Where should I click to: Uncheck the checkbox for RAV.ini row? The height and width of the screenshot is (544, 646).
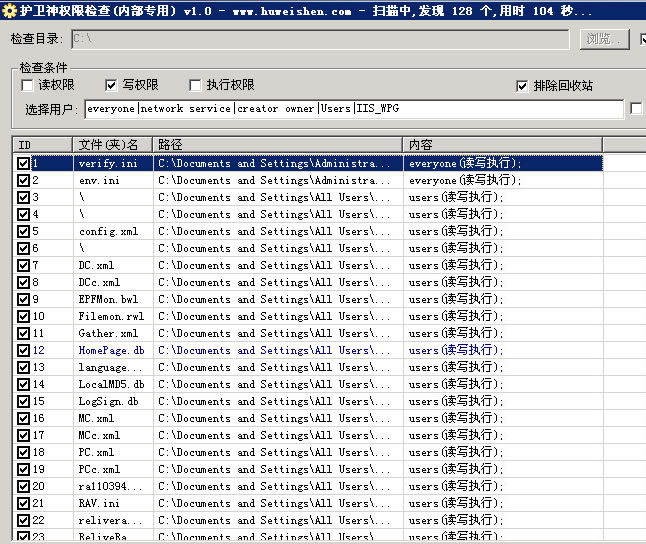coord(24,503)
